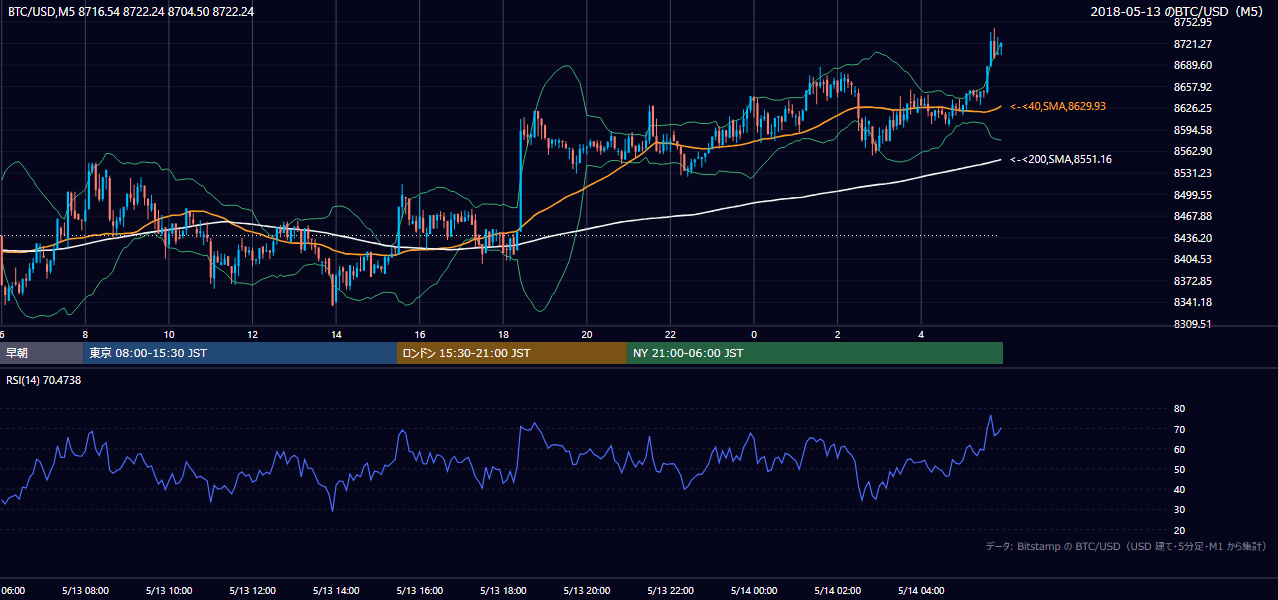The height and width of the screenshot is (600, 1278).
Task: Click the price axis value 8467.88
Action: pos(1193,216)
